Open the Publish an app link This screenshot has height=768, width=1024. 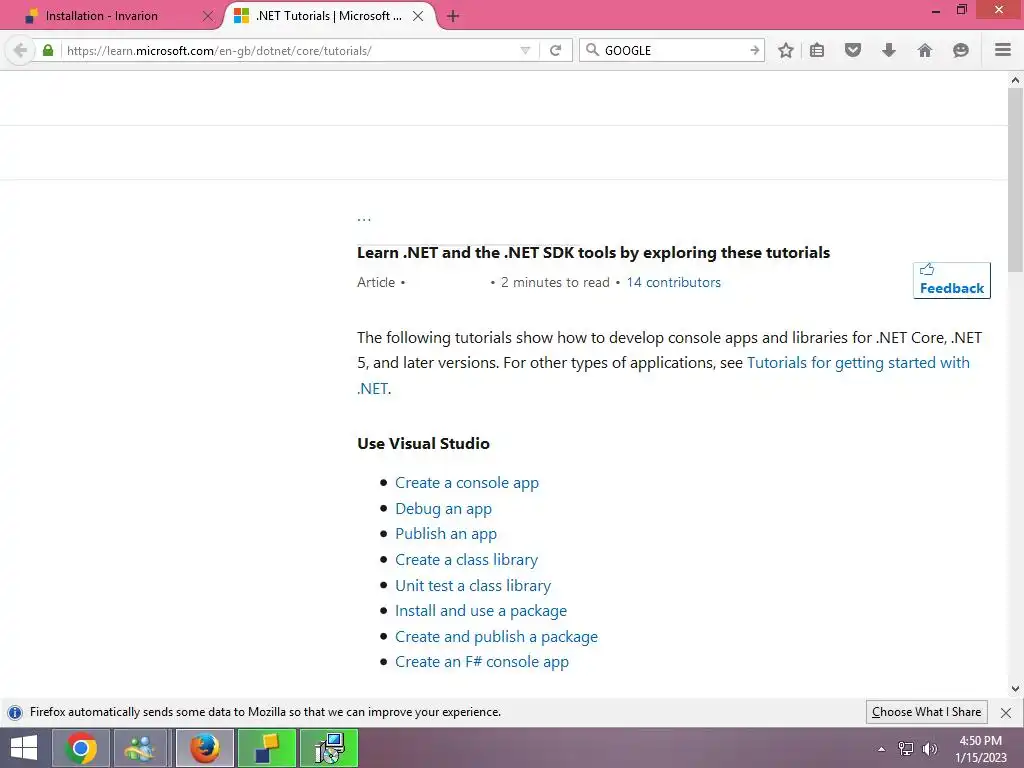(x=446, y=534)
